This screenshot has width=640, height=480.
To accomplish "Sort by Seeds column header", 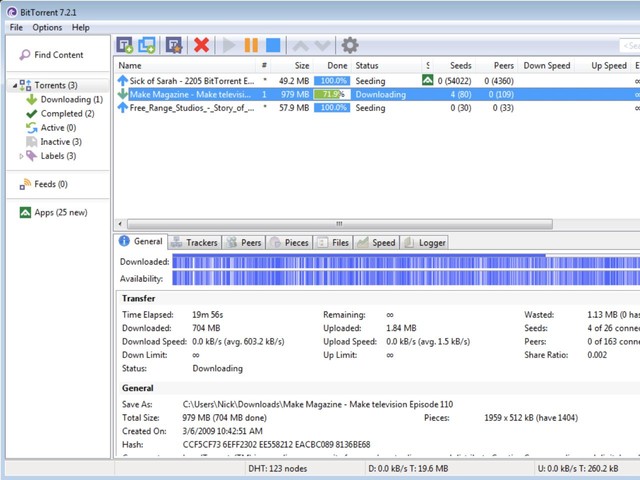I will 455,65.
